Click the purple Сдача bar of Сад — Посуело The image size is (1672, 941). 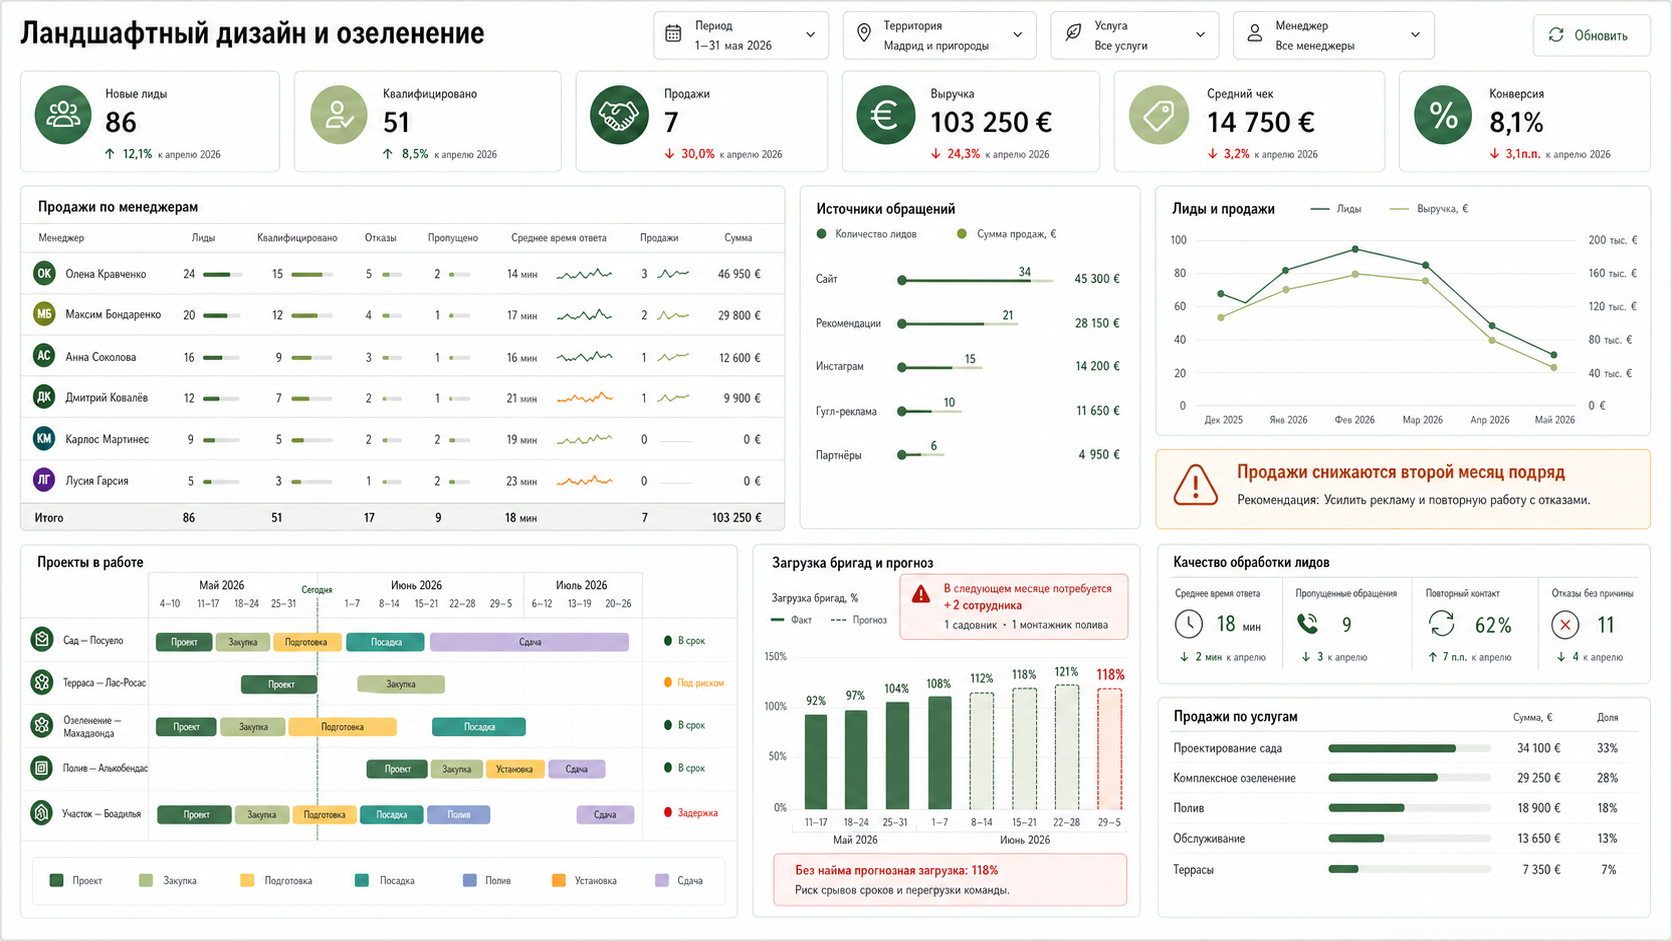(x=529, y=642)
